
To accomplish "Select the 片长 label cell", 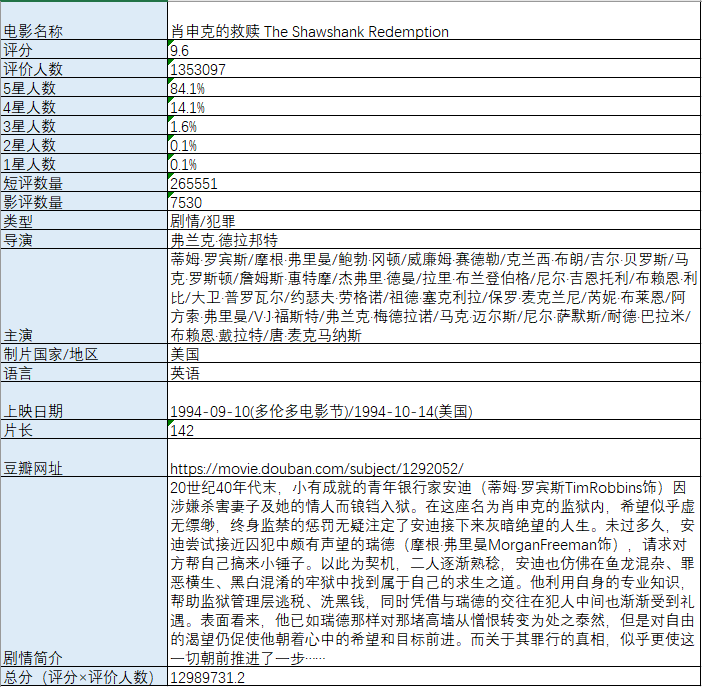I will click(x=84, y=429).
